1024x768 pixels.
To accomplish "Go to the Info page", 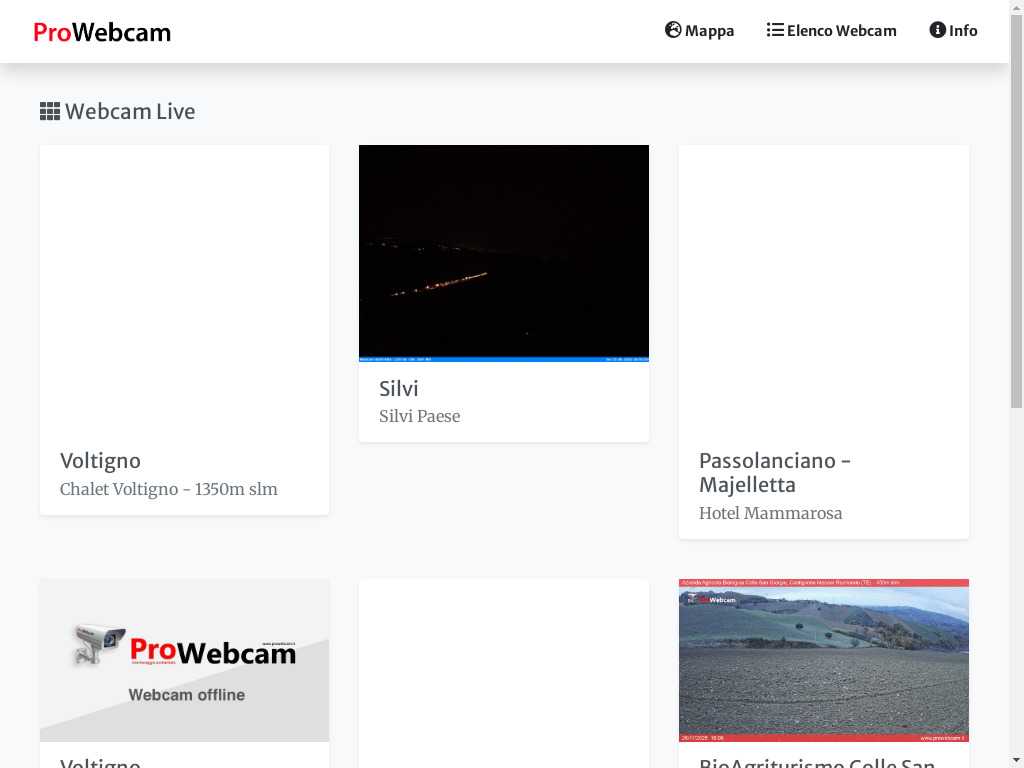I will (963, 31).
